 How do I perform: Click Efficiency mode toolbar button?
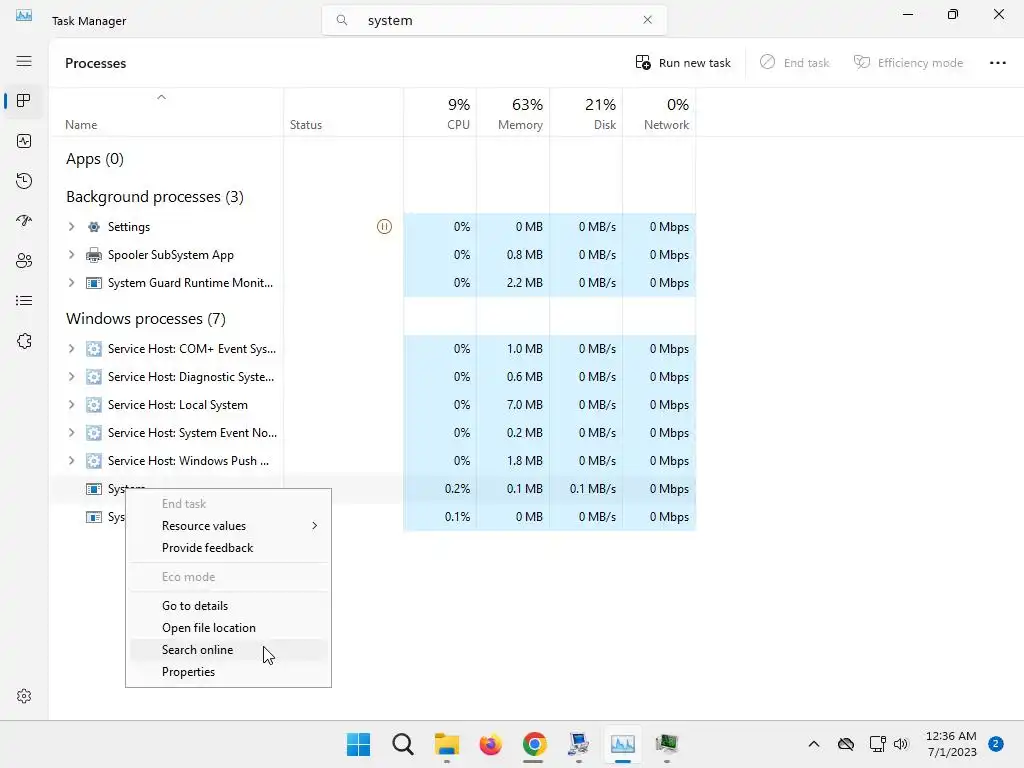pyautogui.click(x=908, y=63)
